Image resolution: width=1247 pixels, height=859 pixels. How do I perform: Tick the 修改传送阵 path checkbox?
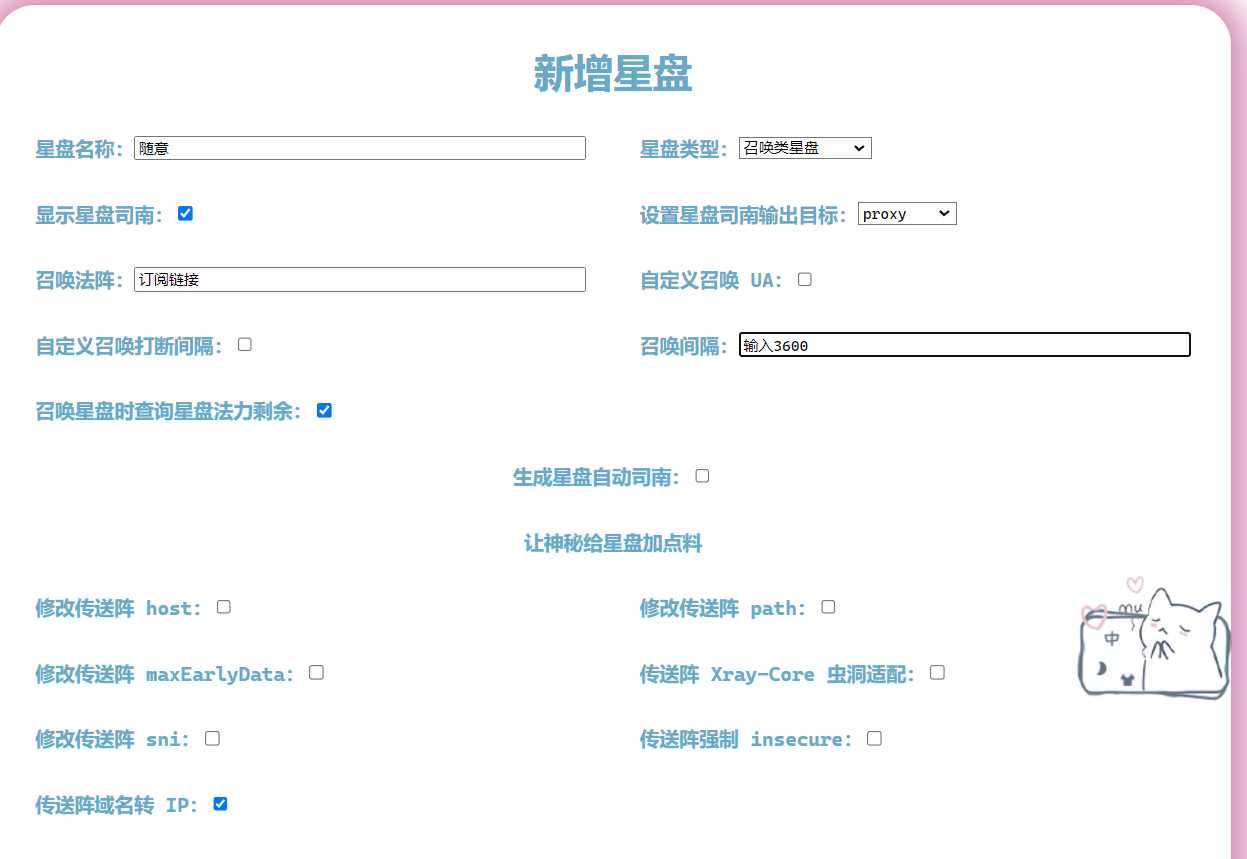(828, 607)
